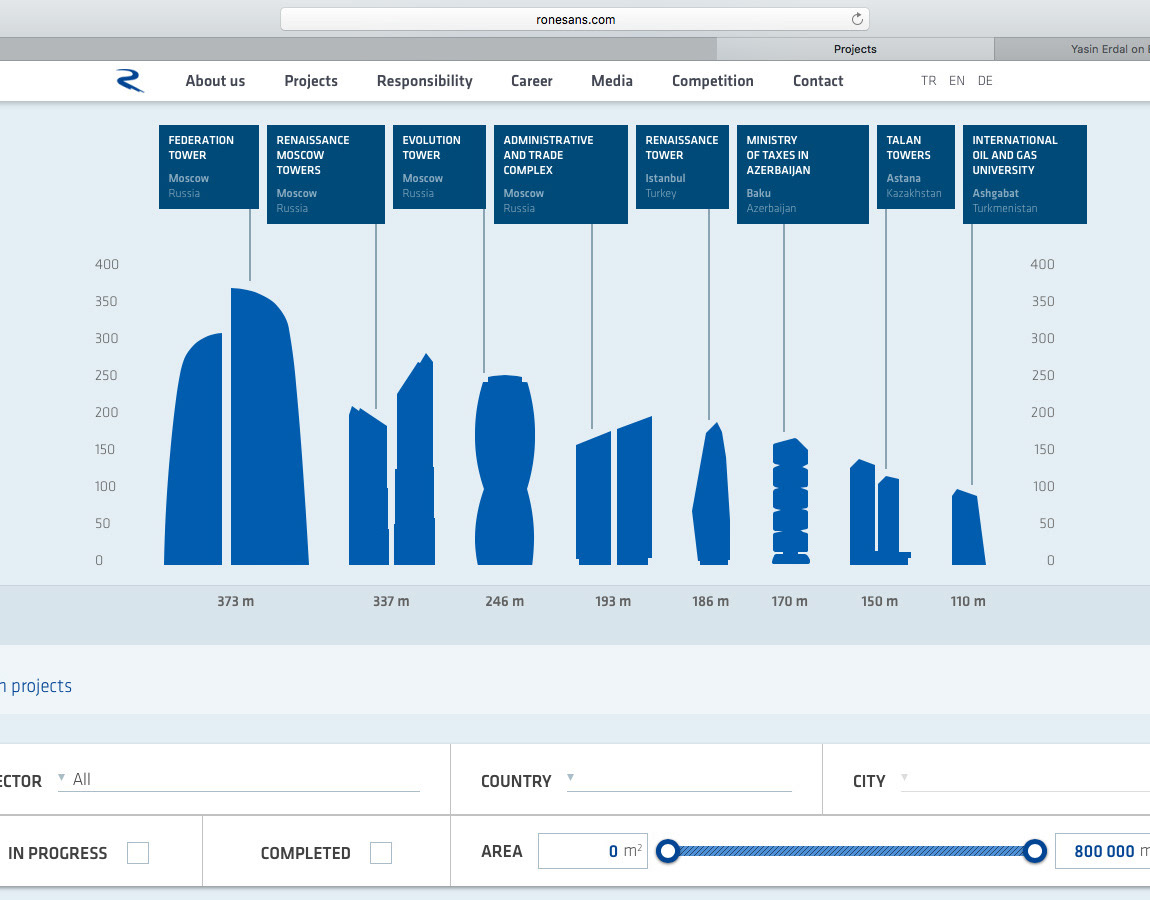Go to the Career page

[532, 81]
